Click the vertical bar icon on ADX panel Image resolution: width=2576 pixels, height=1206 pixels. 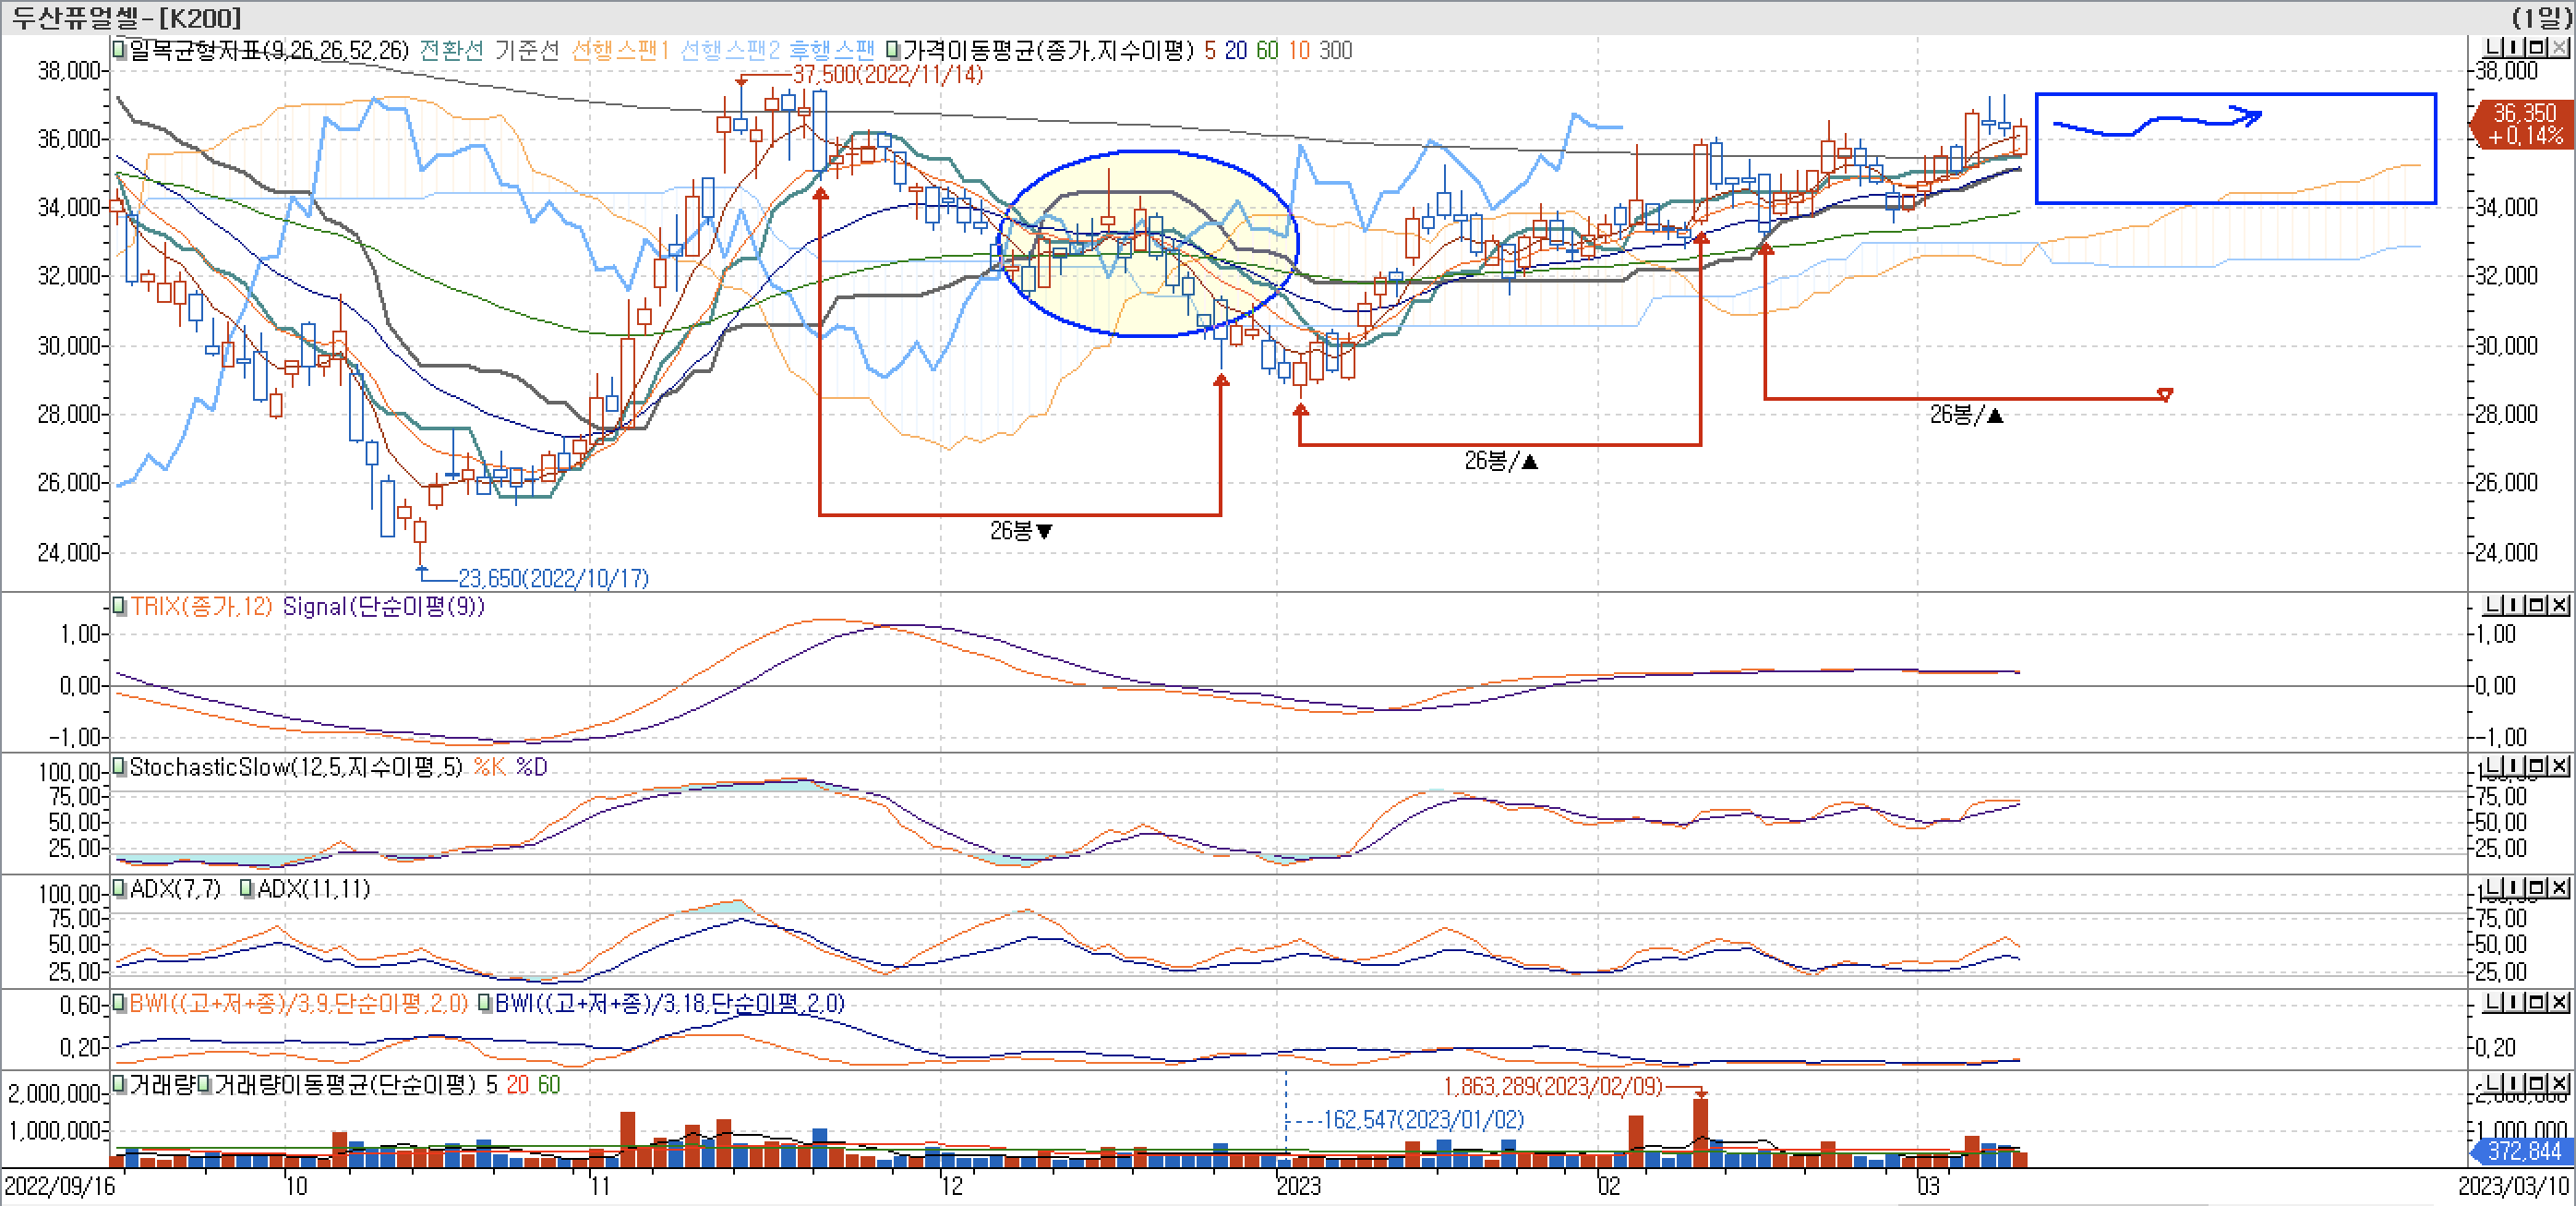(2514, 888)
